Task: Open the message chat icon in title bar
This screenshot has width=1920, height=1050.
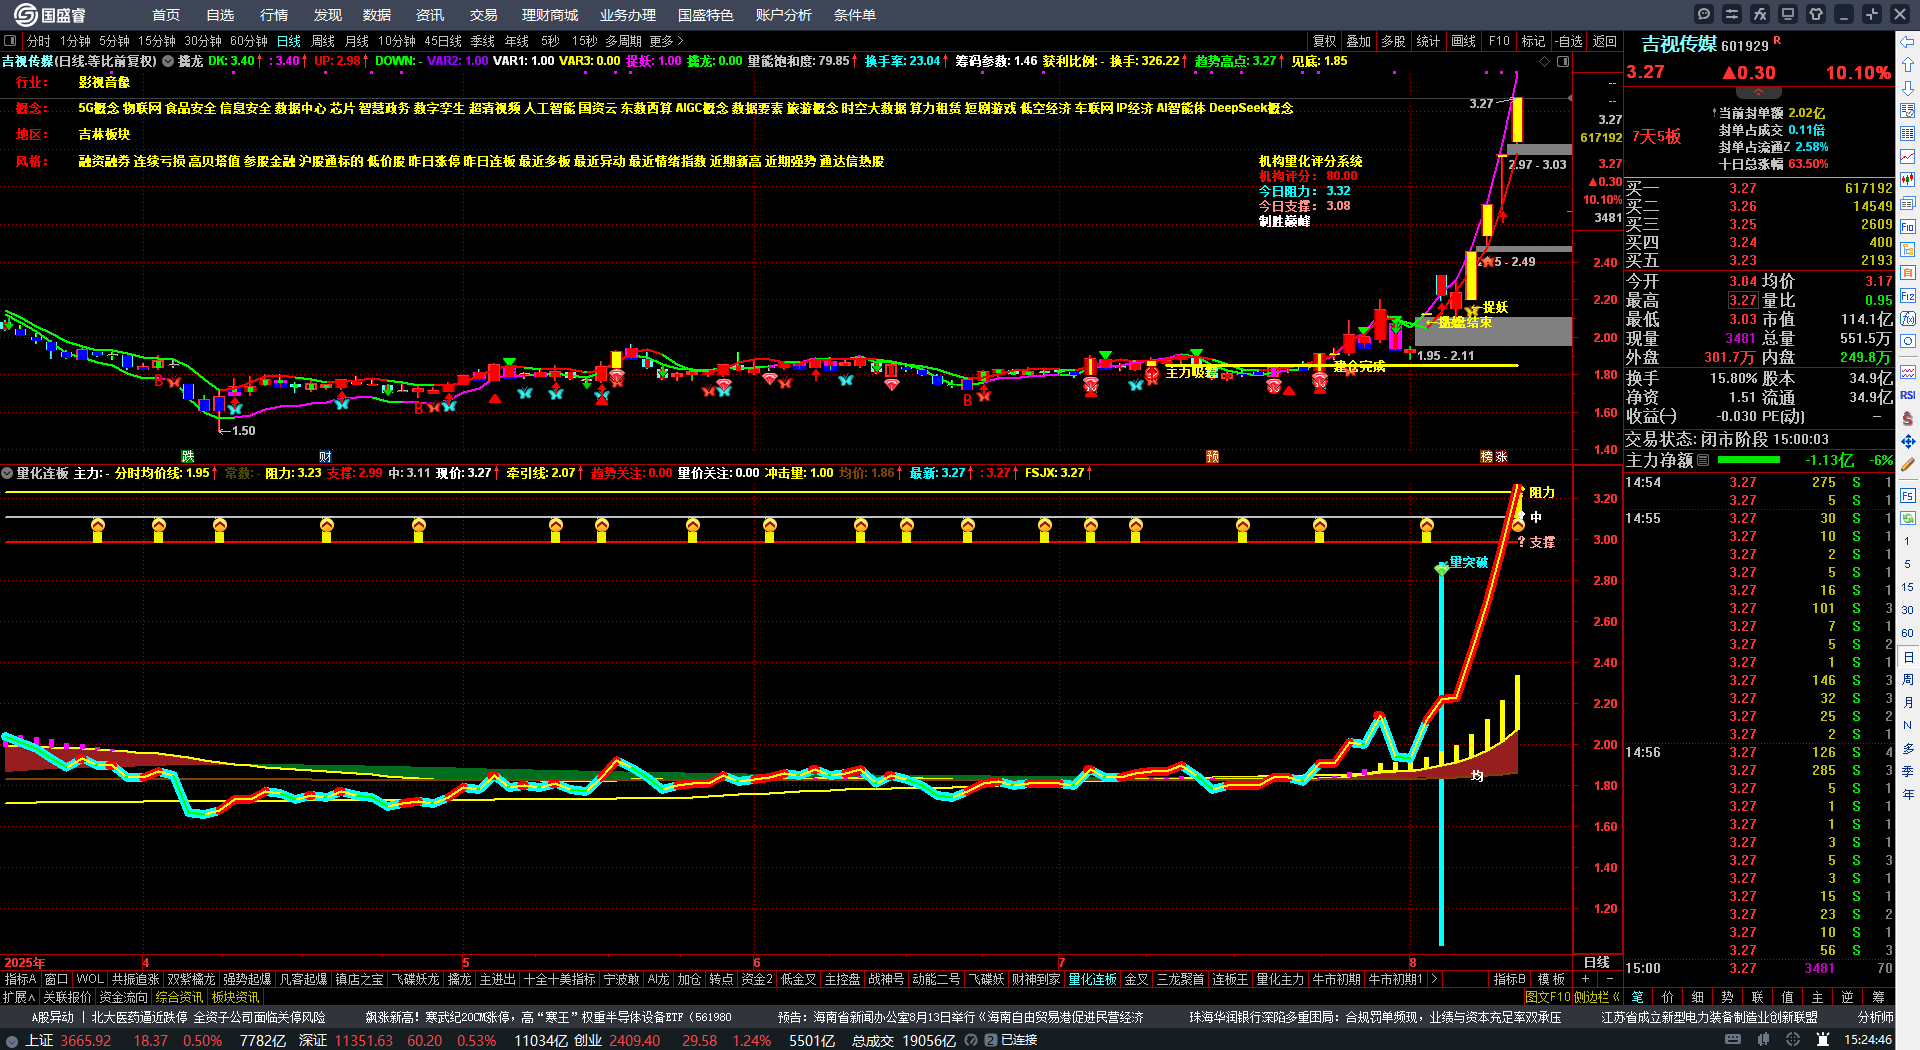Action: [x=1704, y=14]
